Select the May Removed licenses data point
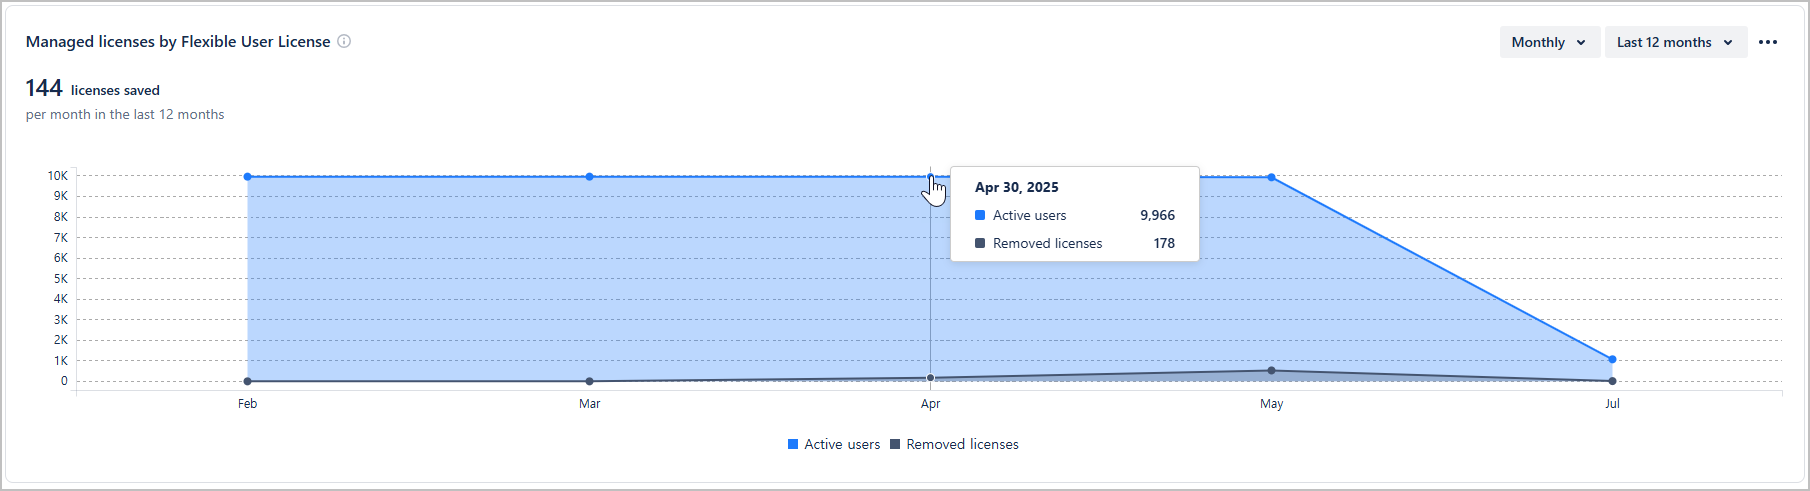 pyautogui.click(x=1272, y=371)
